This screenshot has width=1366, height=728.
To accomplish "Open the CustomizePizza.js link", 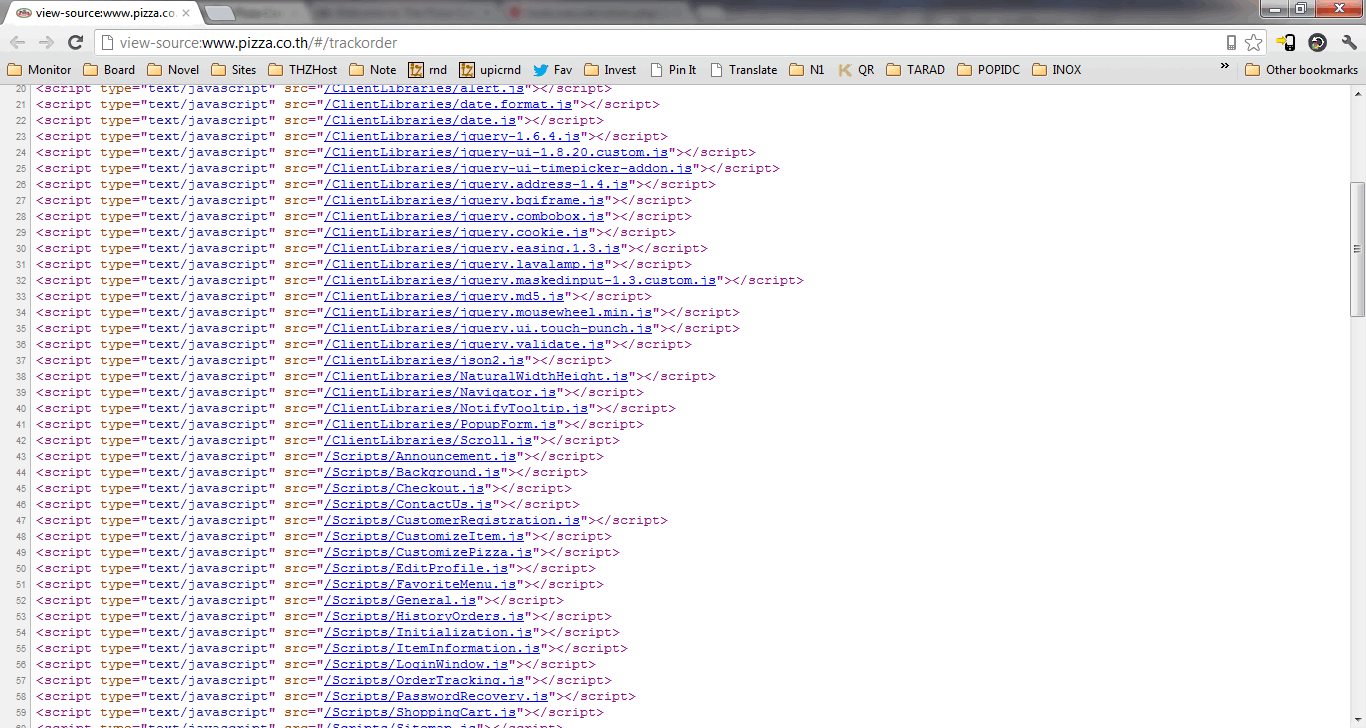I will [429, 552].
